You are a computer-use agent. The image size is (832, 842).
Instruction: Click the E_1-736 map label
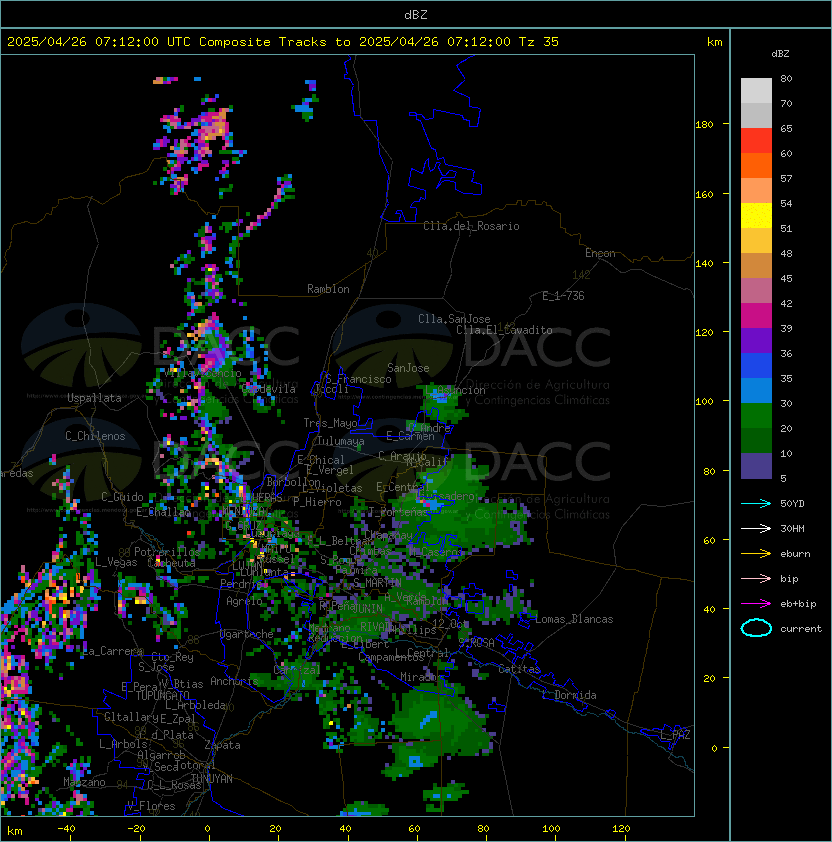click(x=563, y=296)
